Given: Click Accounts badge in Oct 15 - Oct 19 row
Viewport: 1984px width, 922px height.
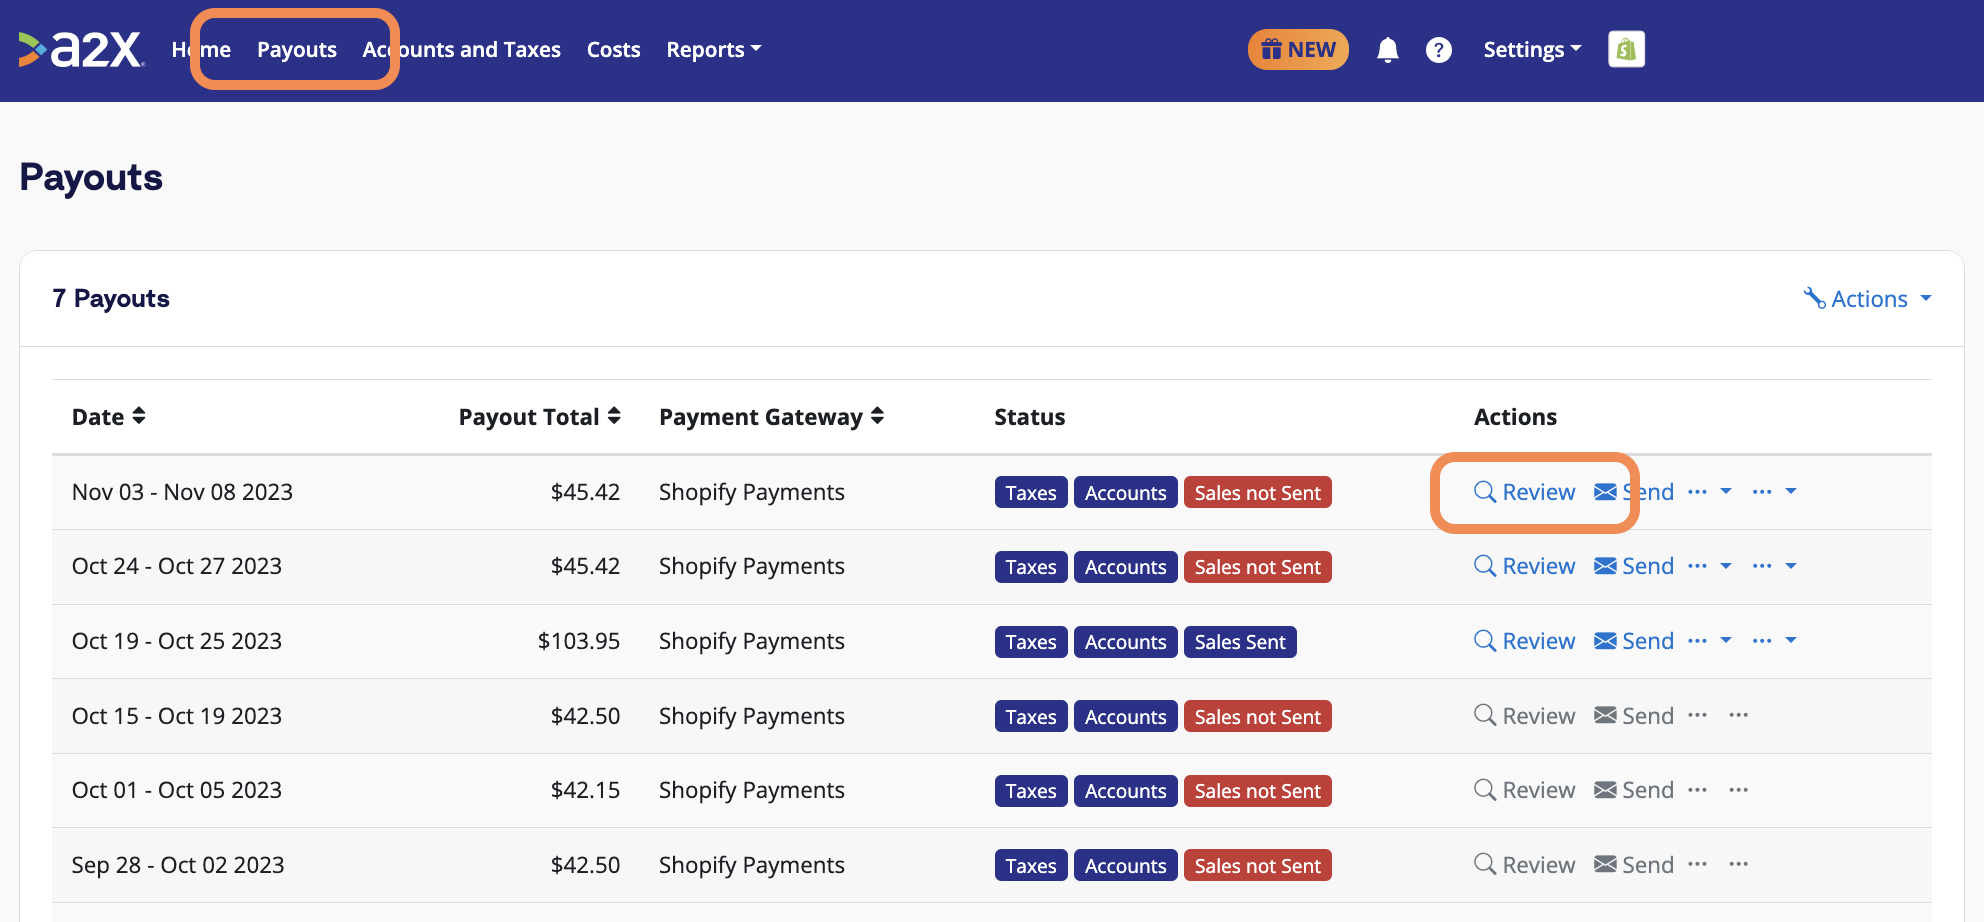Looking at the screenshot, I should (x=1125, y=716).
